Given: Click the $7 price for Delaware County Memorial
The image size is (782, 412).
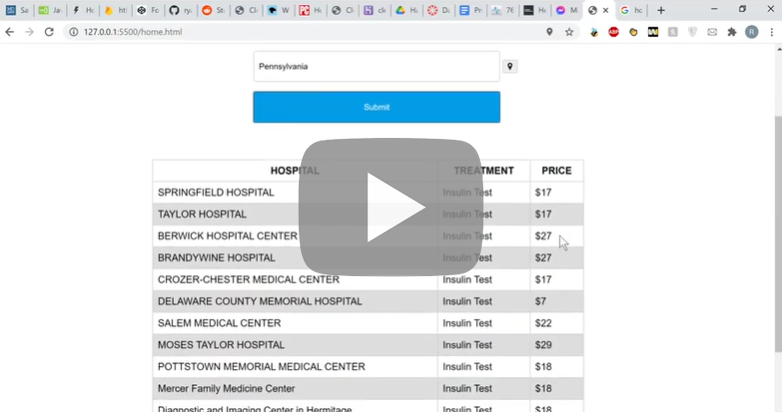Looking at the screenshot, I should [x=541, y=301].
